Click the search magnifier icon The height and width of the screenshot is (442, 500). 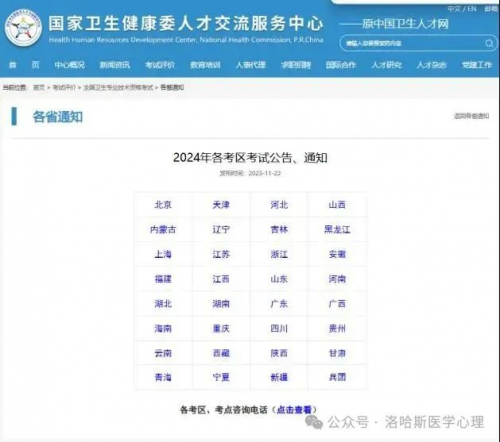pyautogui.click(x=489, y=43)
